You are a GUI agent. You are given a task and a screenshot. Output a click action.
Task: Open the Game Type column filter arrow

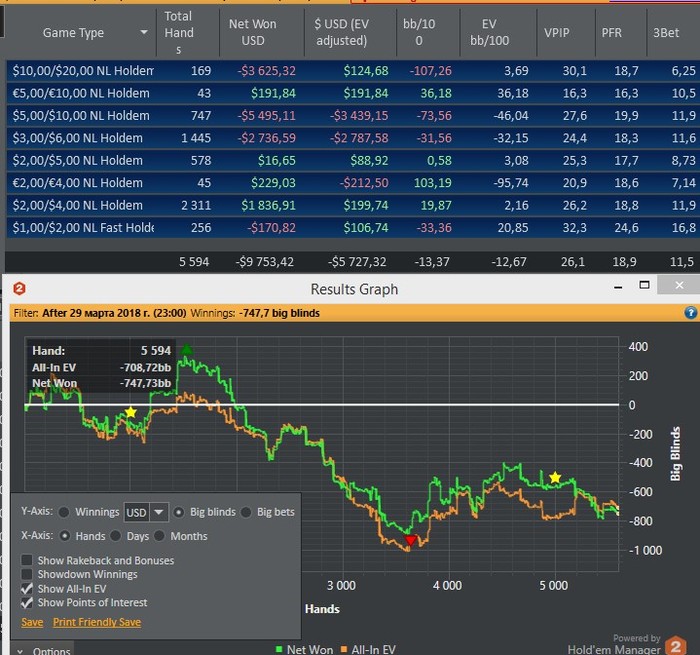(x=145, y=33)
